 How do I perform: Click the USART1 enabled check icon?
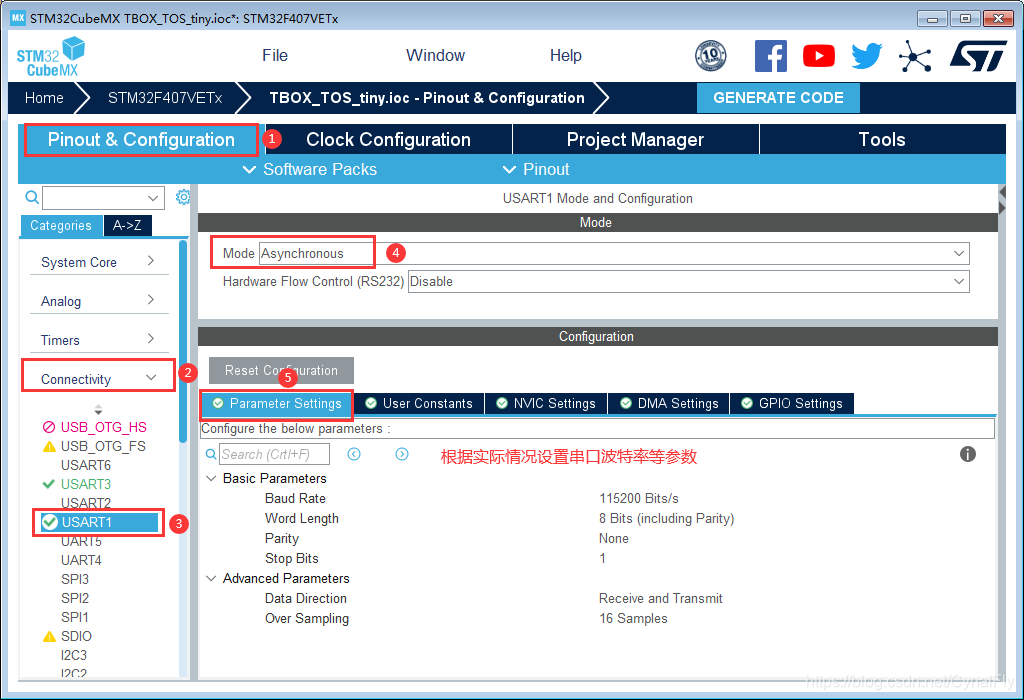tap(50, 522)
